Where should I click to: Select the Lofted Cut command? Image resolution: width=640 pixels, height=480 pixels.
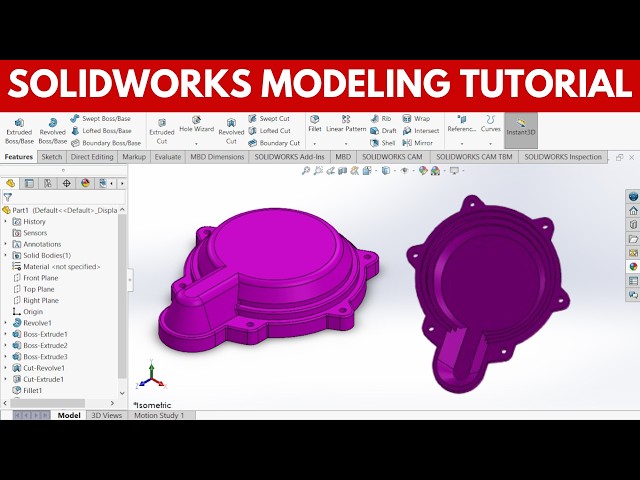pyautogui.click(x=269, y=131)
